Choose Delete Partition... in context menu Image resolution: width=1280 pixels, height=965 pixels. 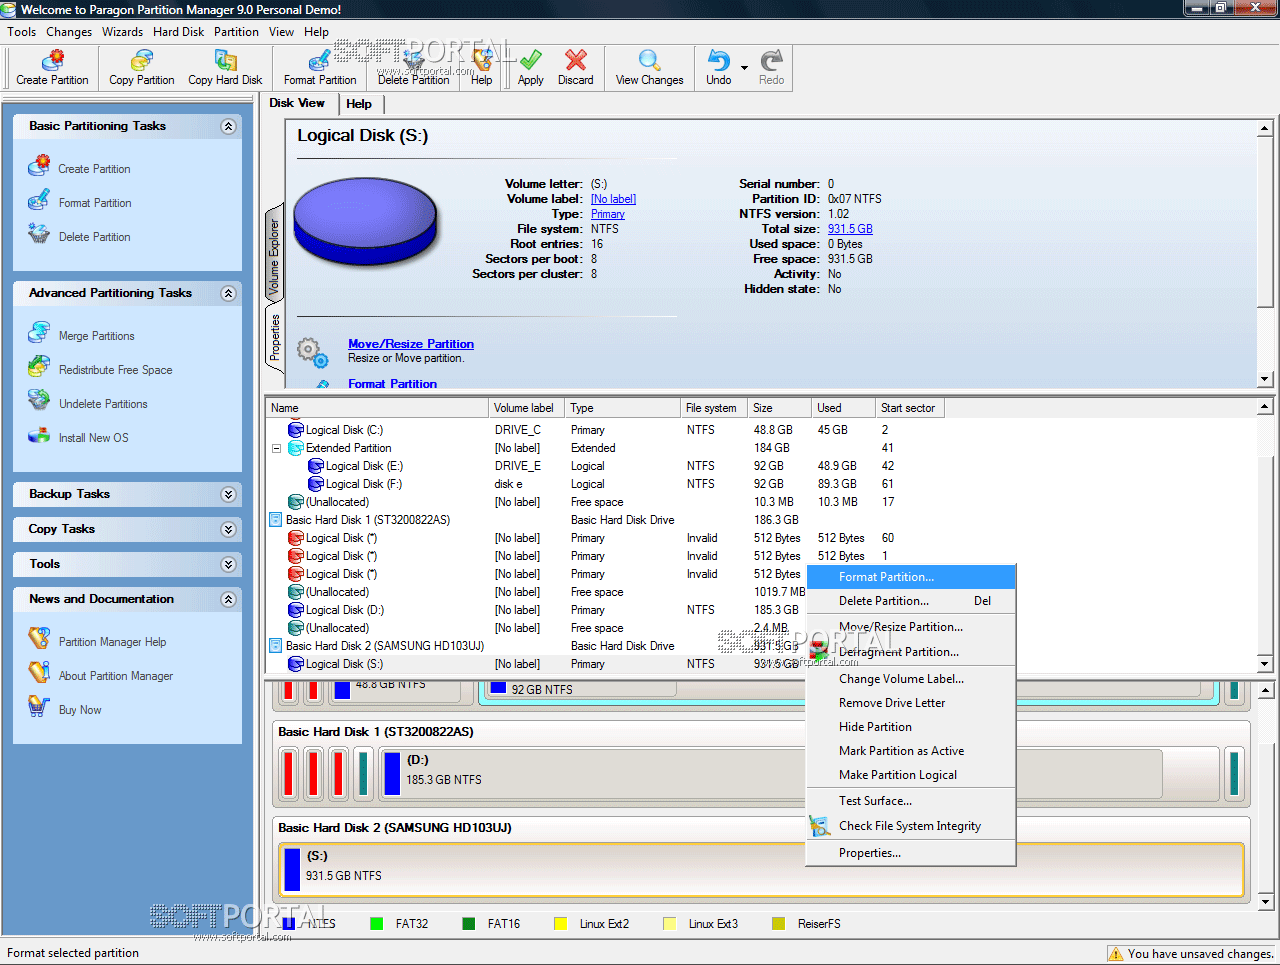coord(911,601)
